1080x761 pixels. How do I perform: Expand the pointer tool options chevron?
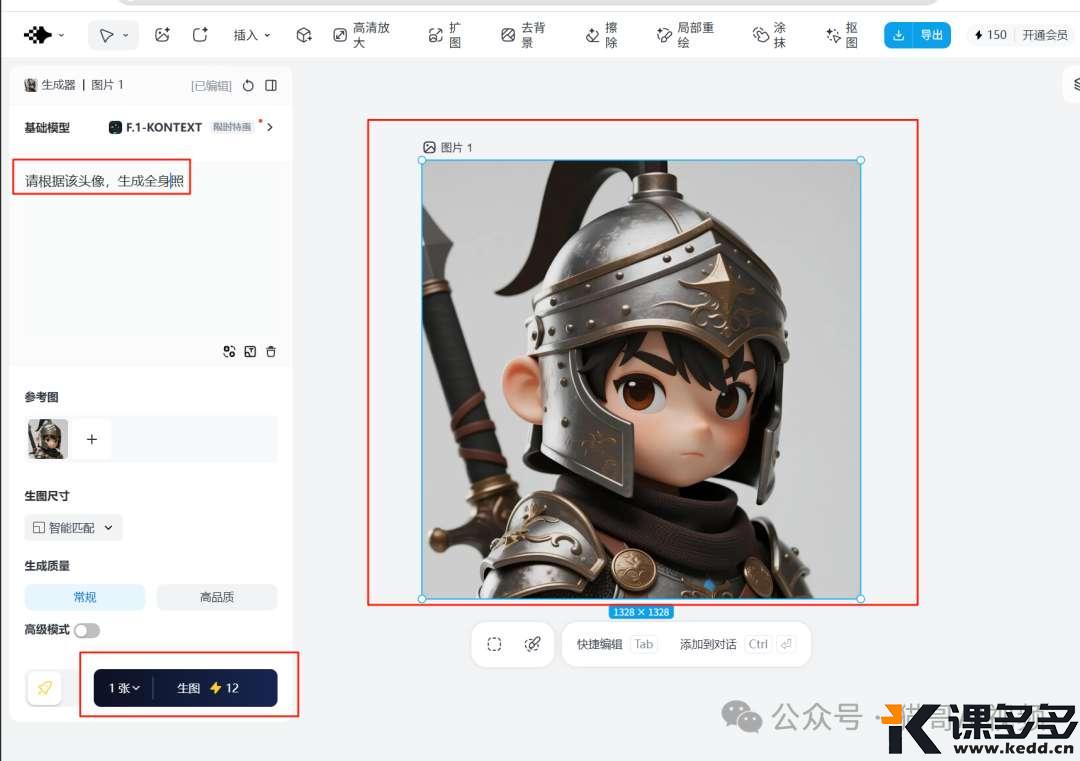pyautogui.click(x=125, y=35)
